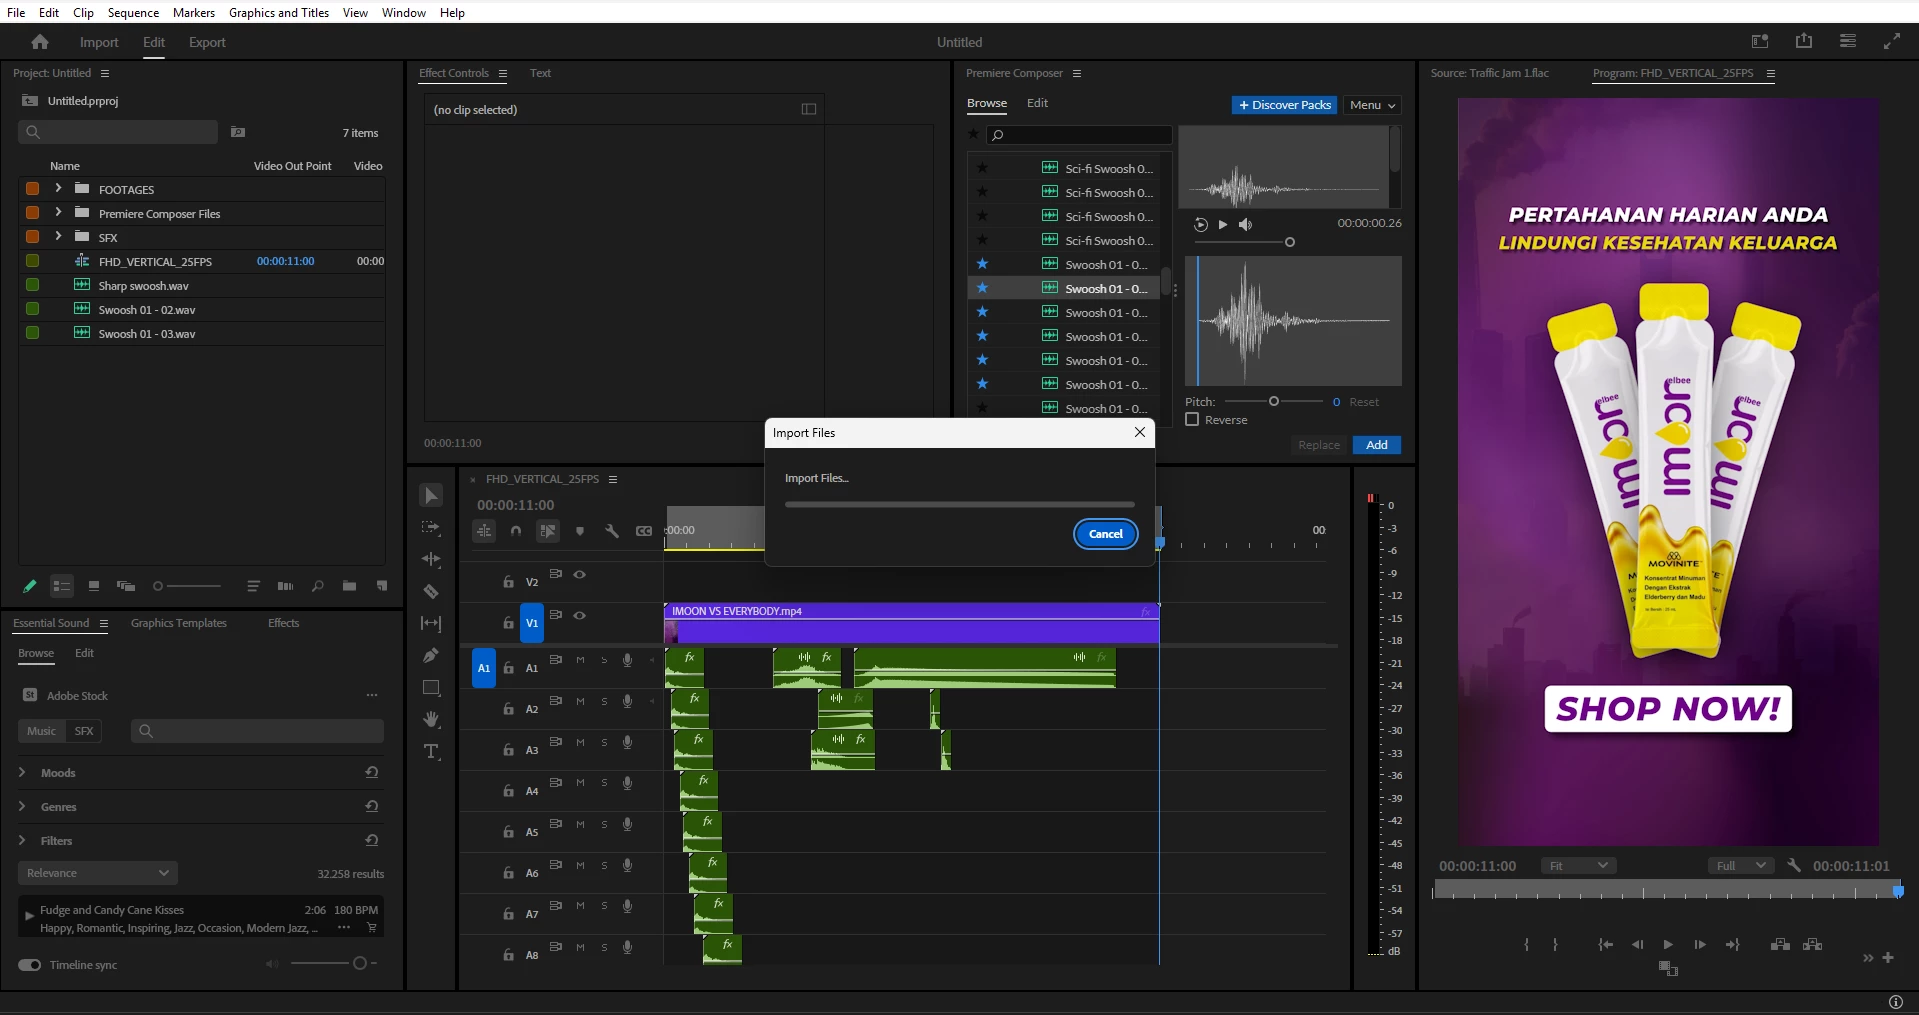Open Timeline Display Settings wrench
Viewport: 1919px width, 1015px height.
coord(612,531)
